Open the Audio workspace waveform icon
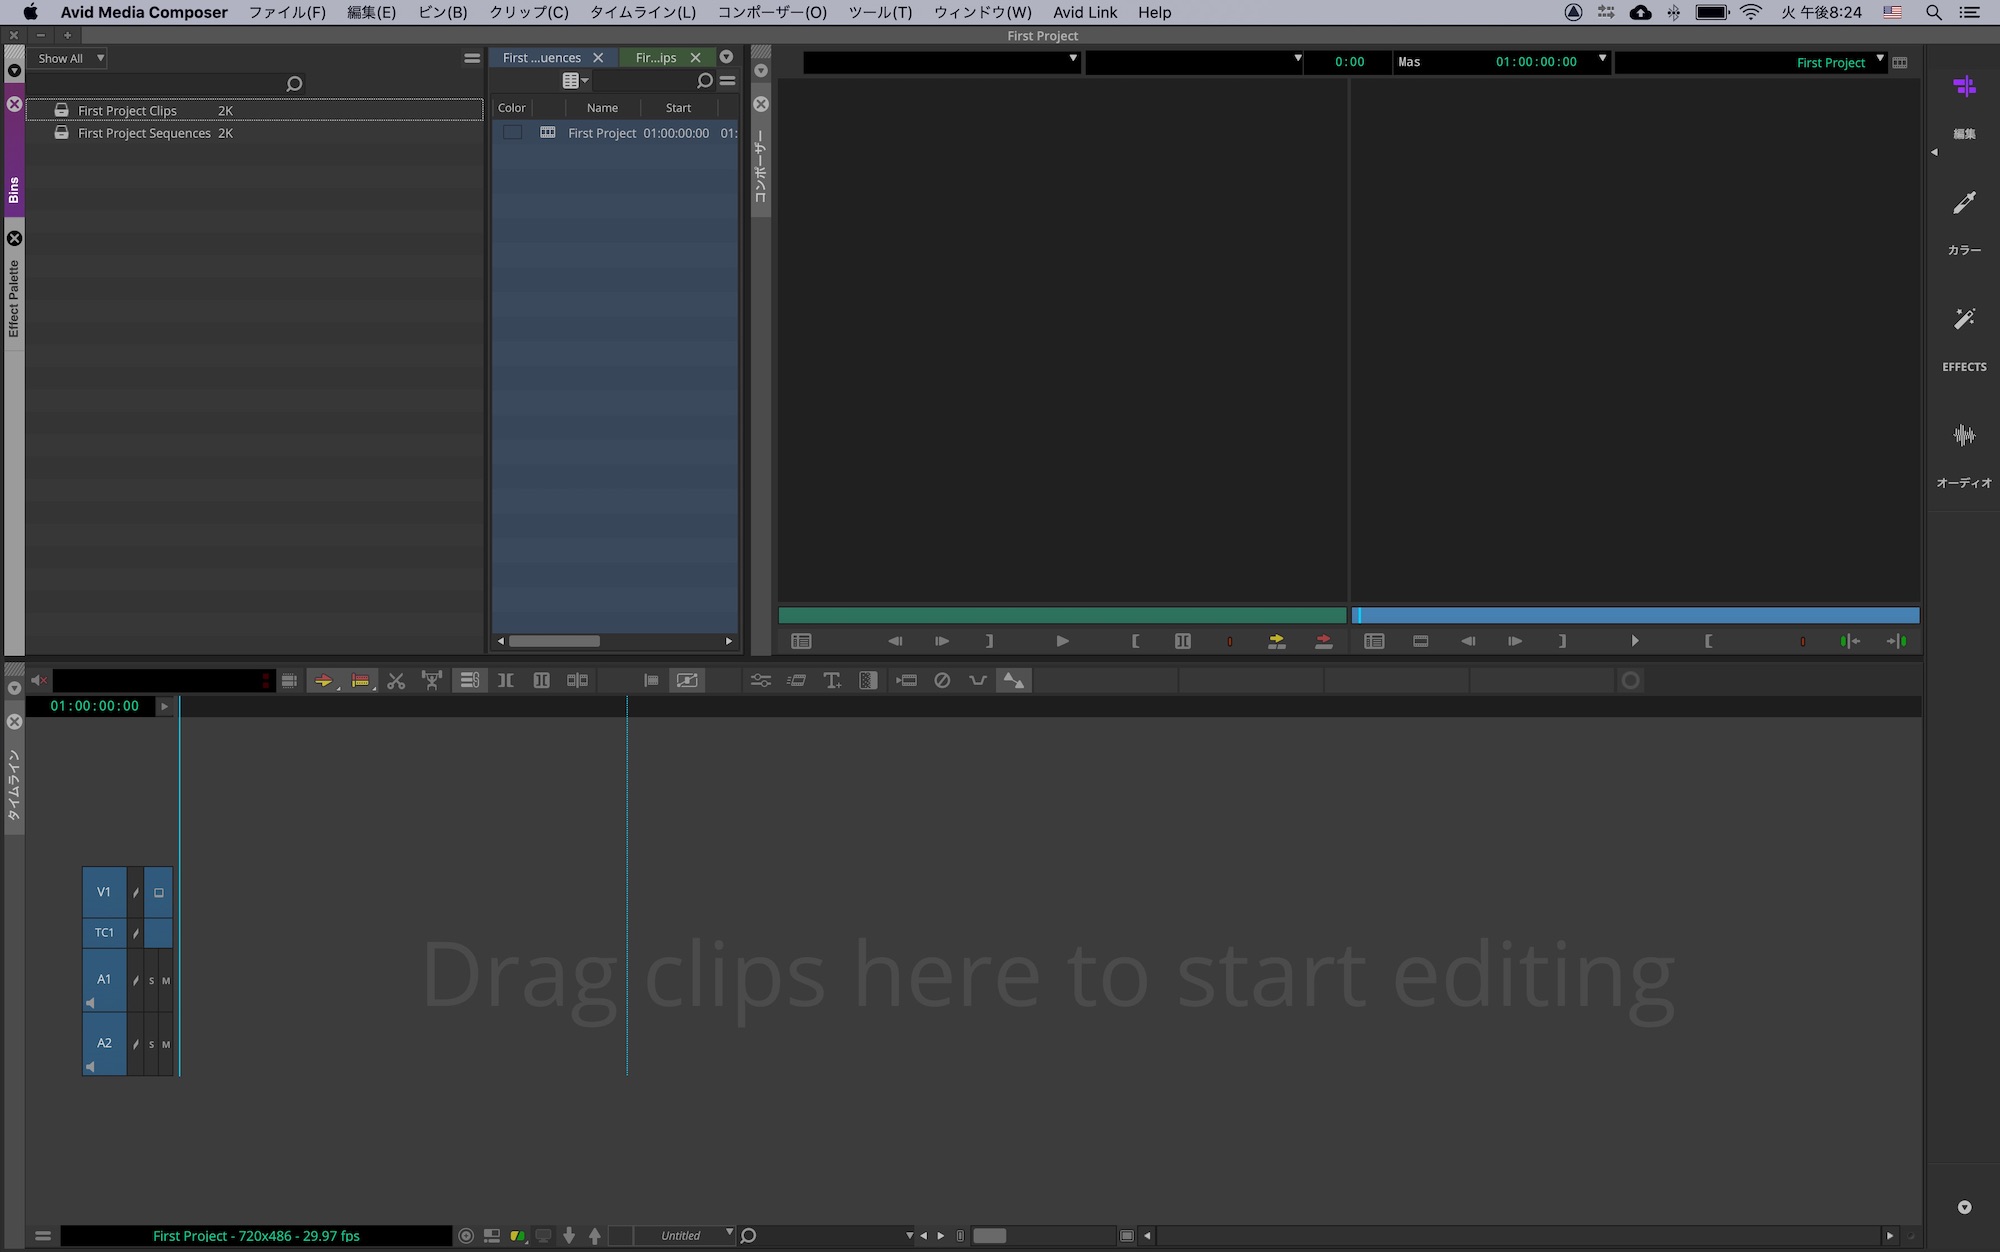 tap(1964, 436)
